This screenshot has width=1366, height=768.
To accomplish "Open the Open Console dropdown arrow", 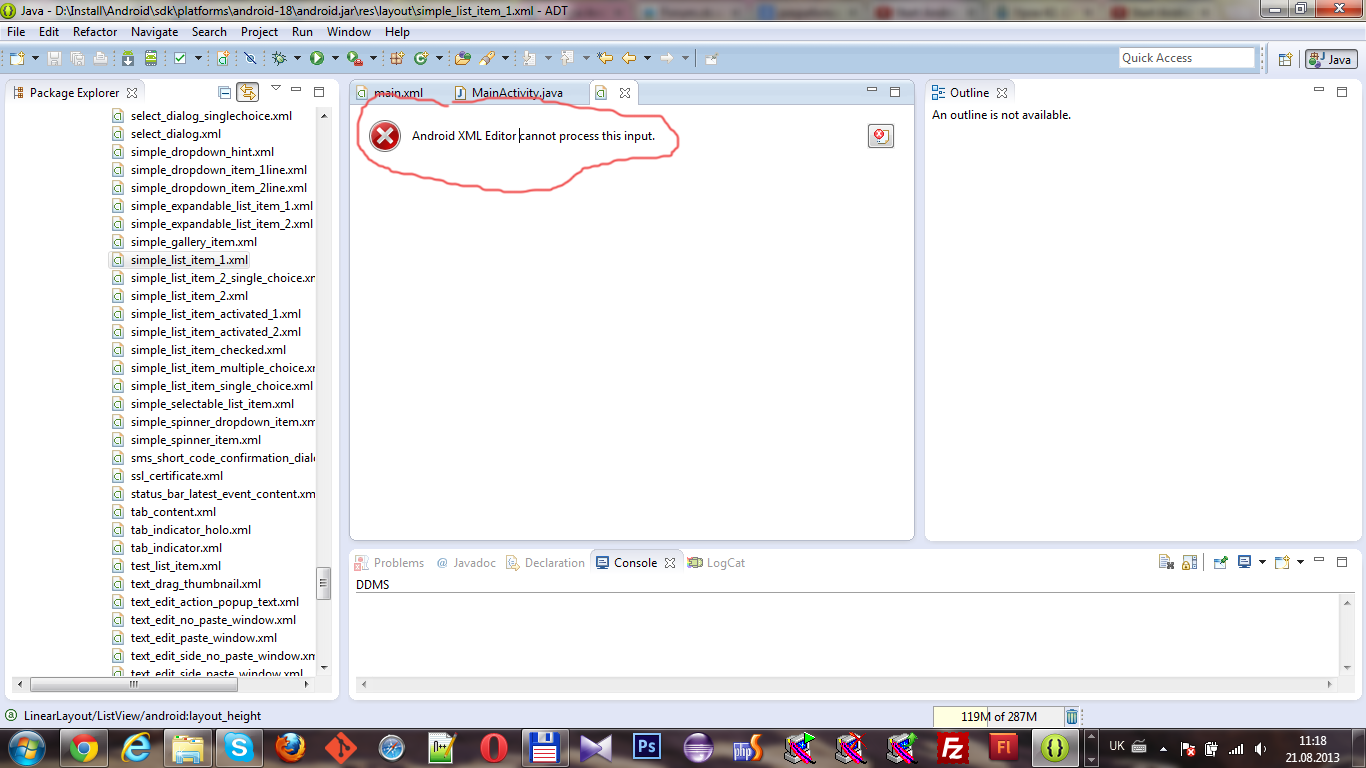I will click(x=1300, y=562).
